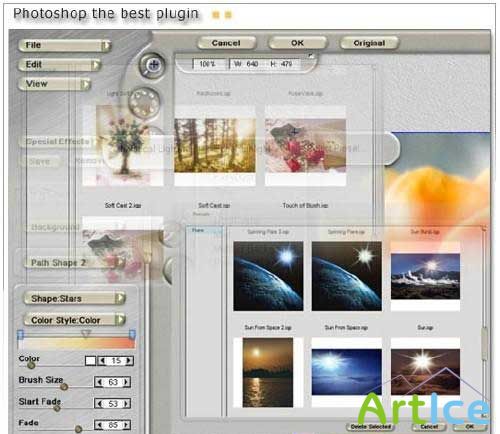Select the left gradient stop marker
Screen dimensions: 500x434
point(20,334)
